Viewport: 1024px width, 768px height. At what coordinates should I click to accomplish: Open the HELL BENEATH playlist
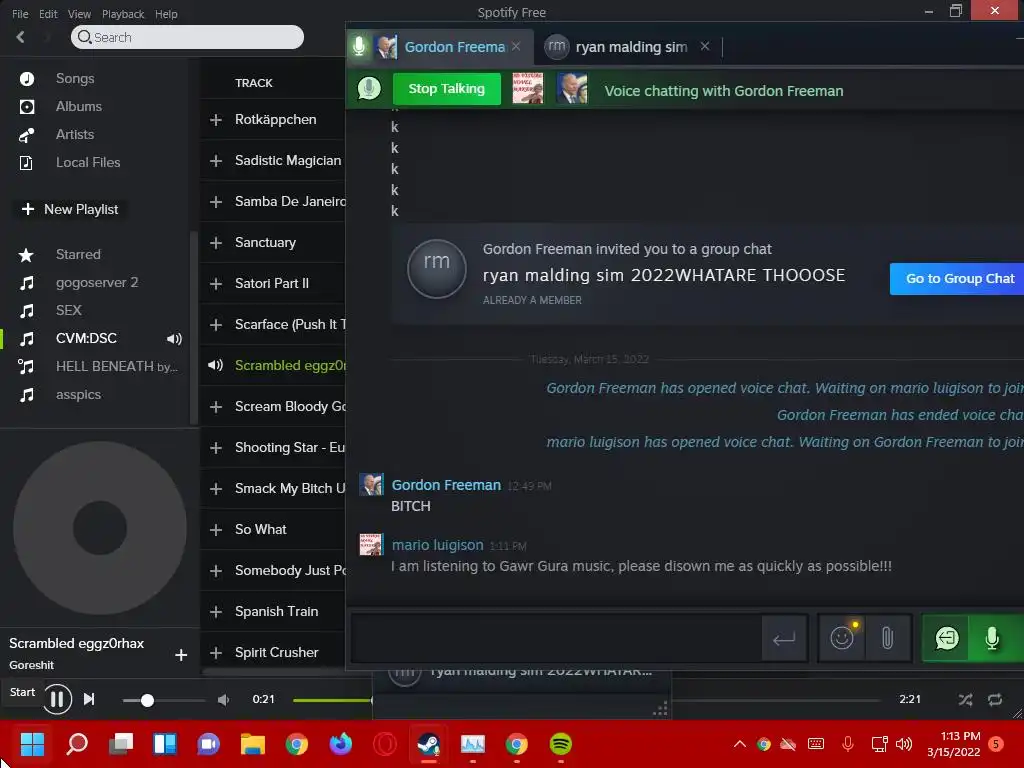[x=116, y=366]
